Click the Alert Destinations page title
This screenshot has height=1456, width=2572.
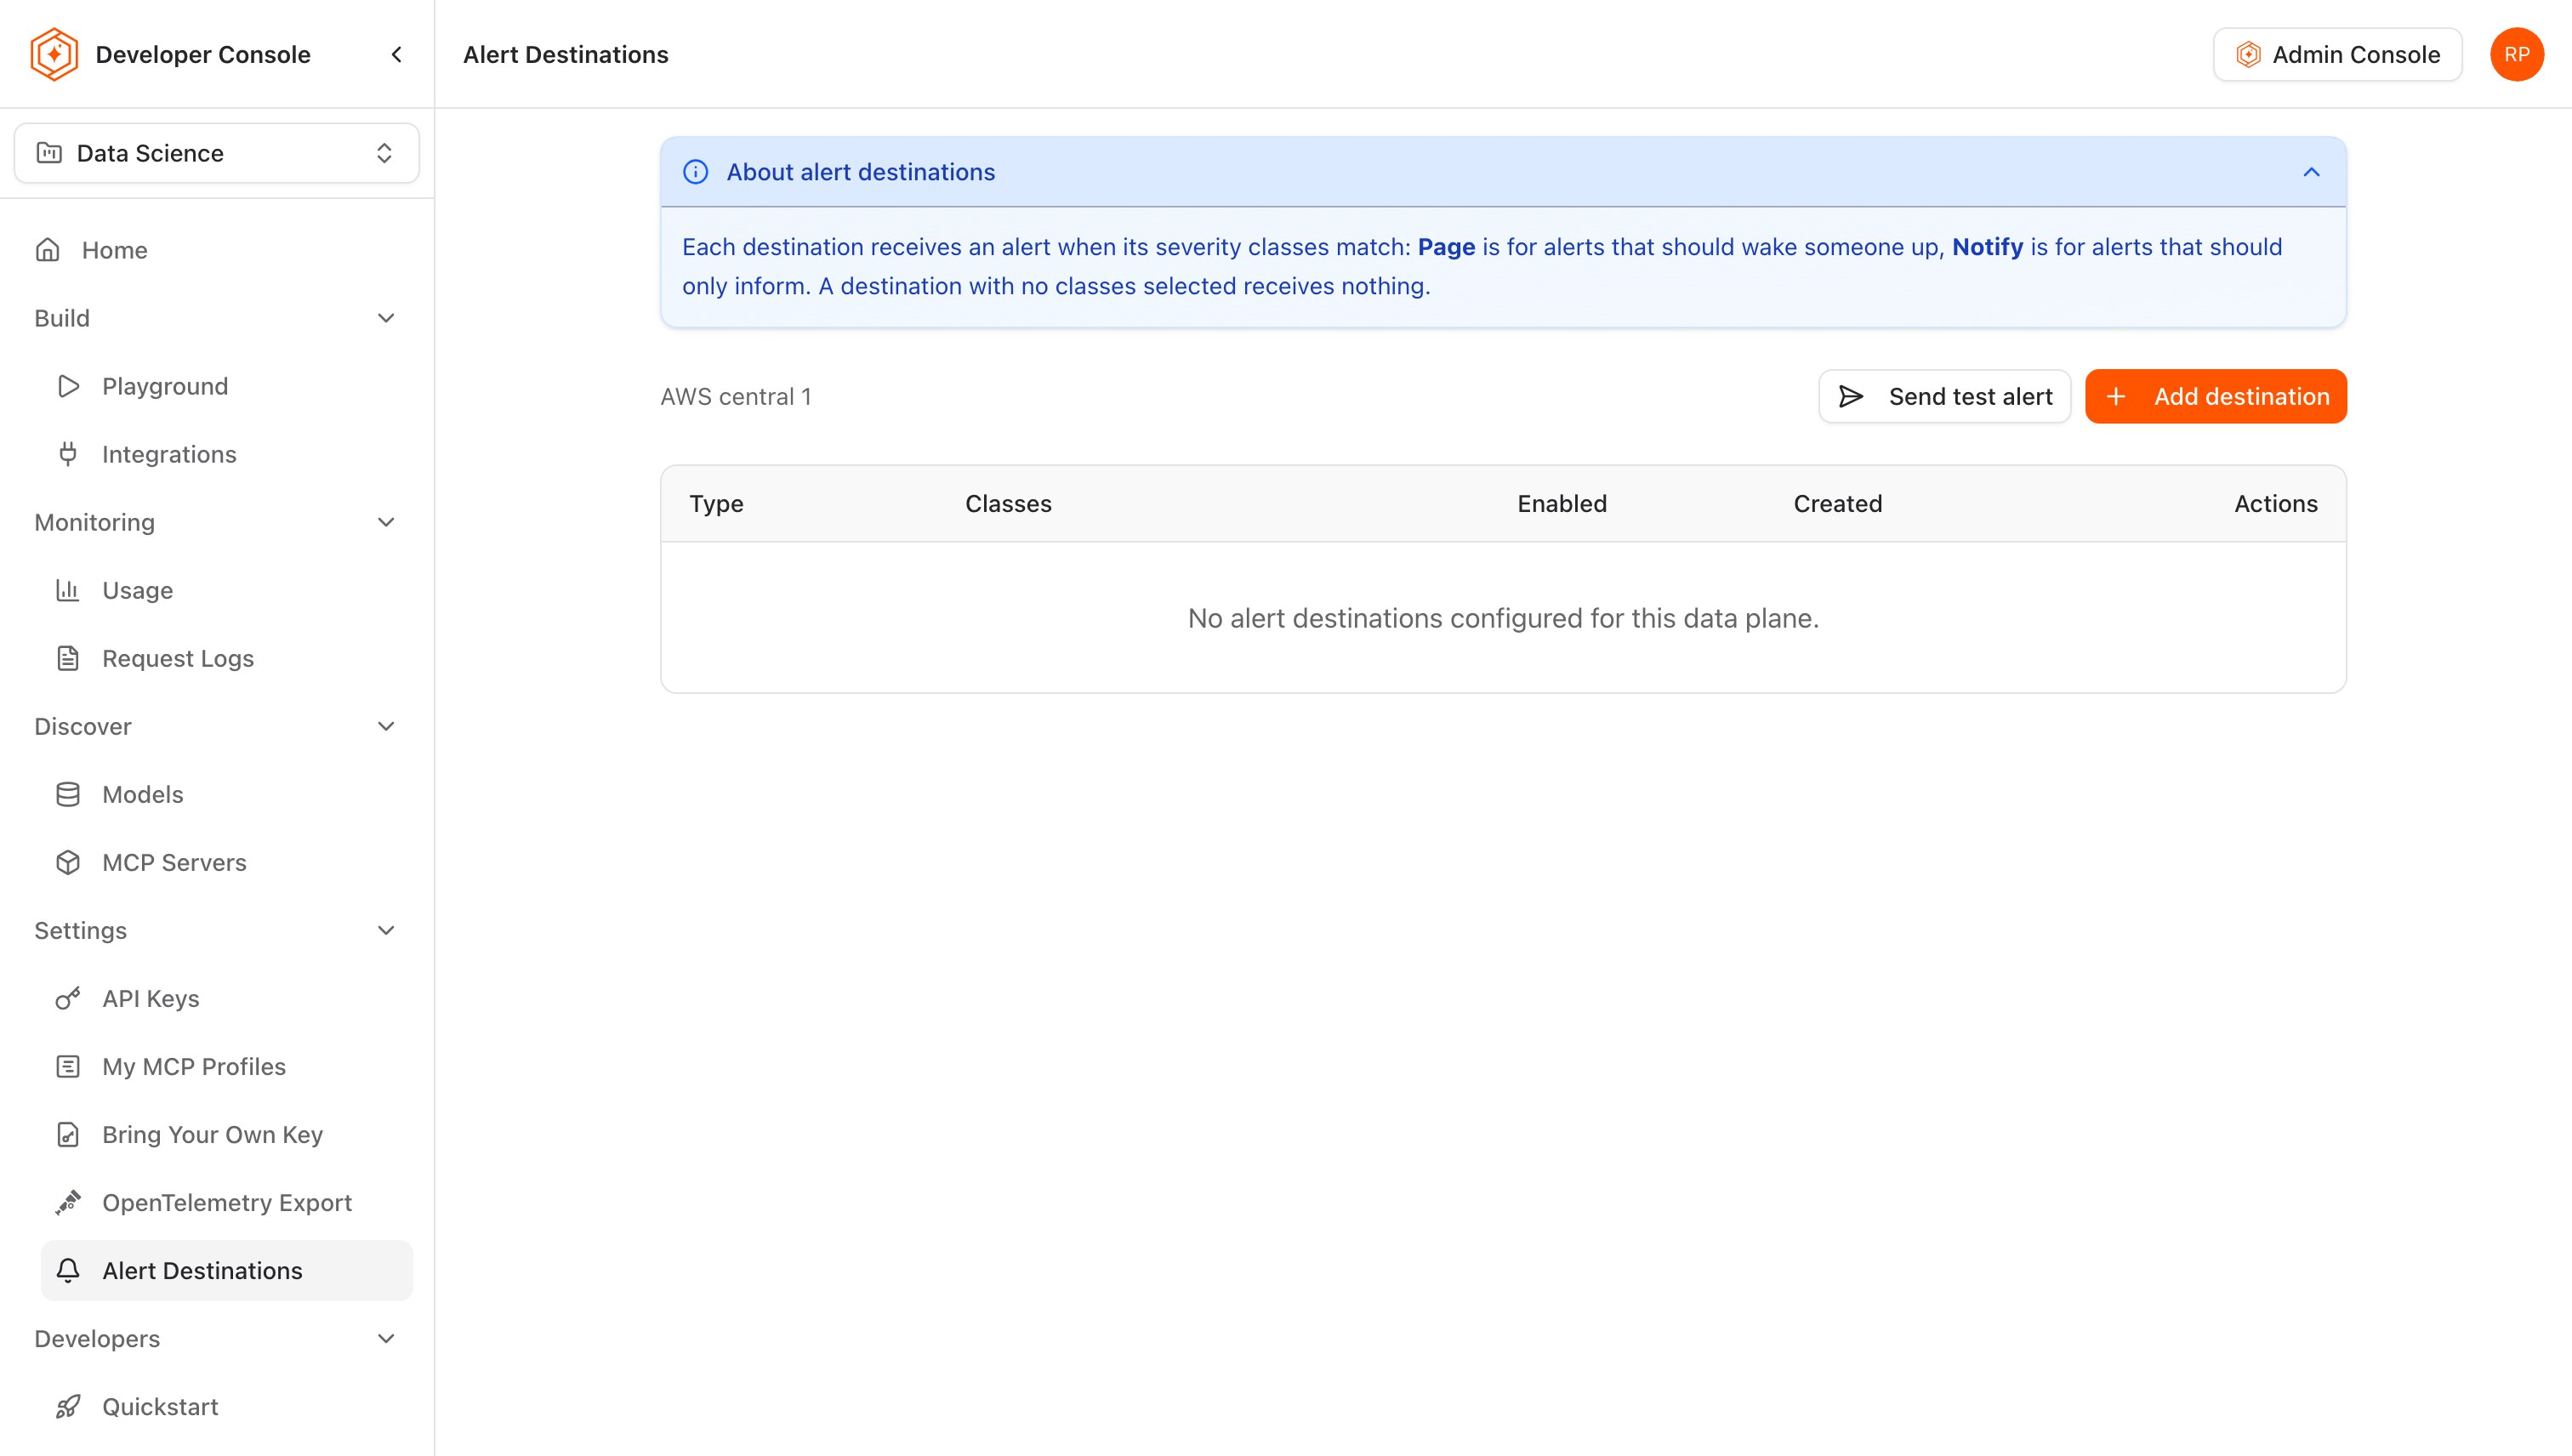point(565,54)
